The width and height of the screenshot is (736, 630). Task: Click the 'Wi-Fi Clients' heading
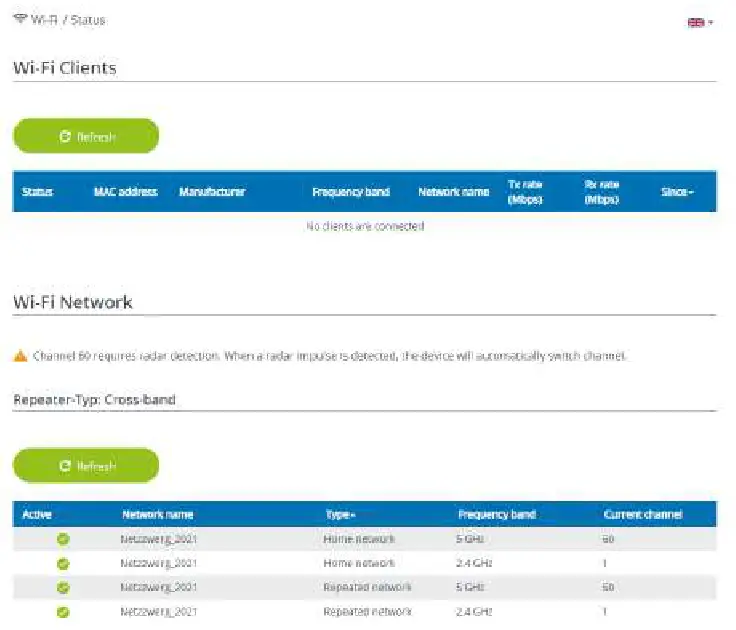coord(65,68)
